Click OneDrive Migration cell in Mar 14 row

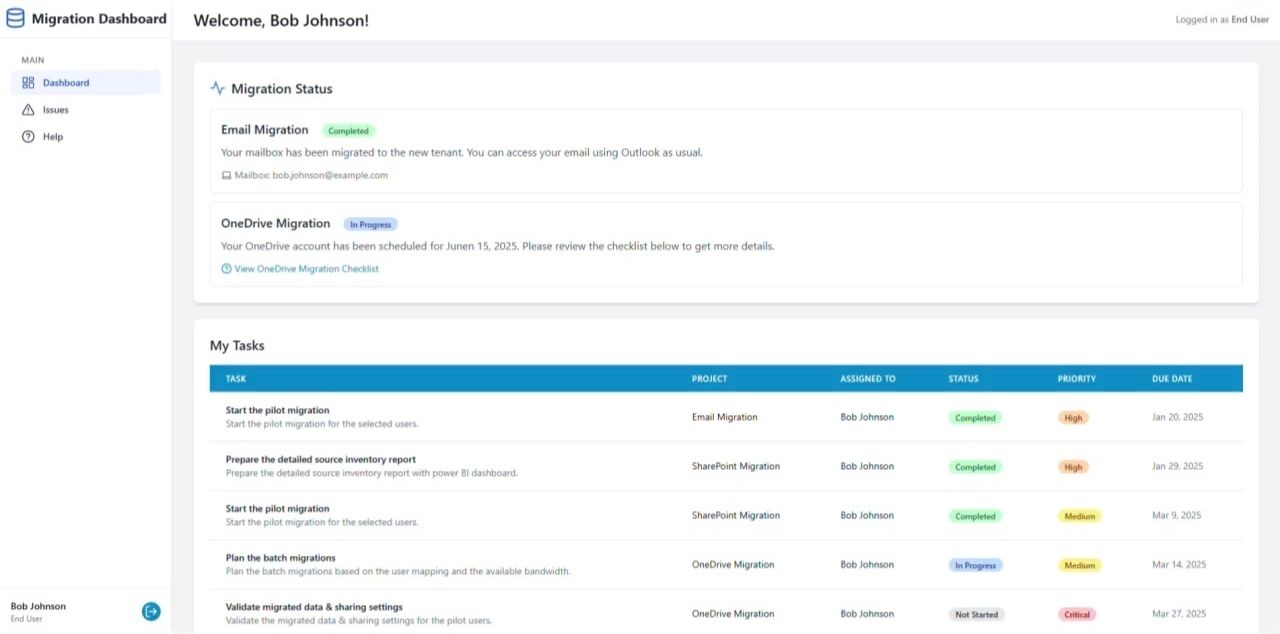pos(733,565)
